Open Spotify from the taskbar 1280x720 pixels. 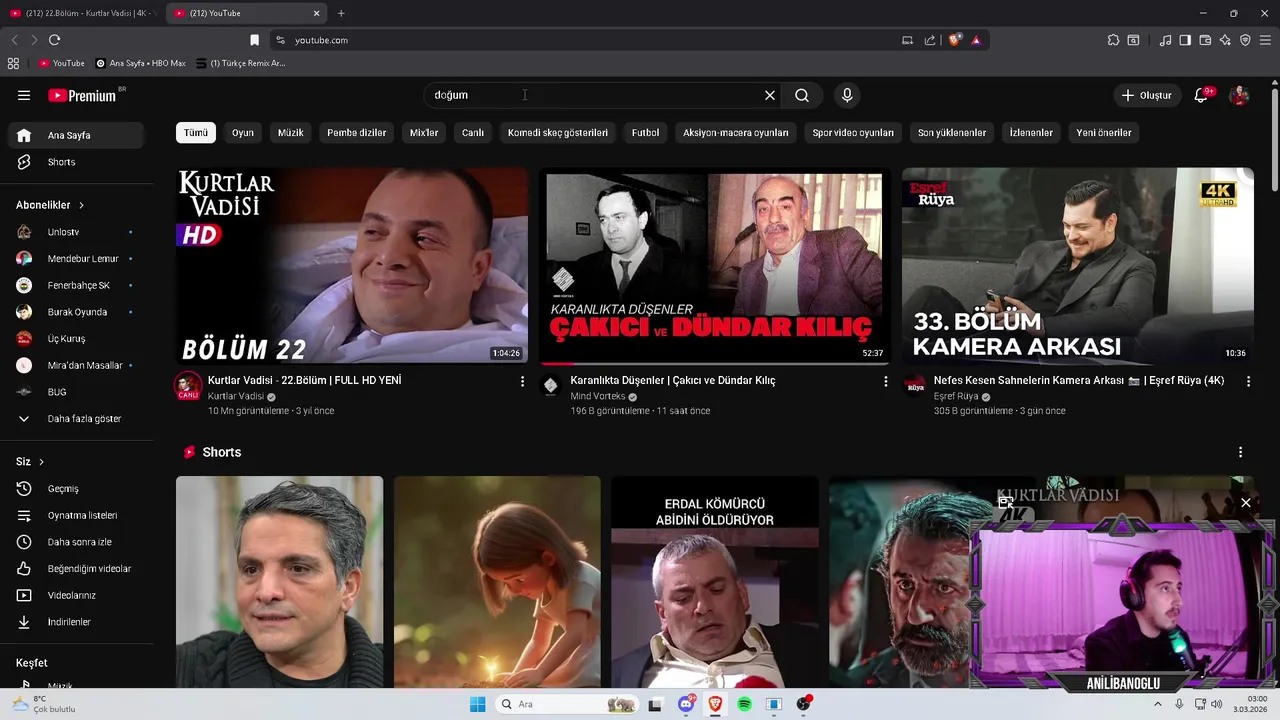pyautogui.click(x=744, y=704)
